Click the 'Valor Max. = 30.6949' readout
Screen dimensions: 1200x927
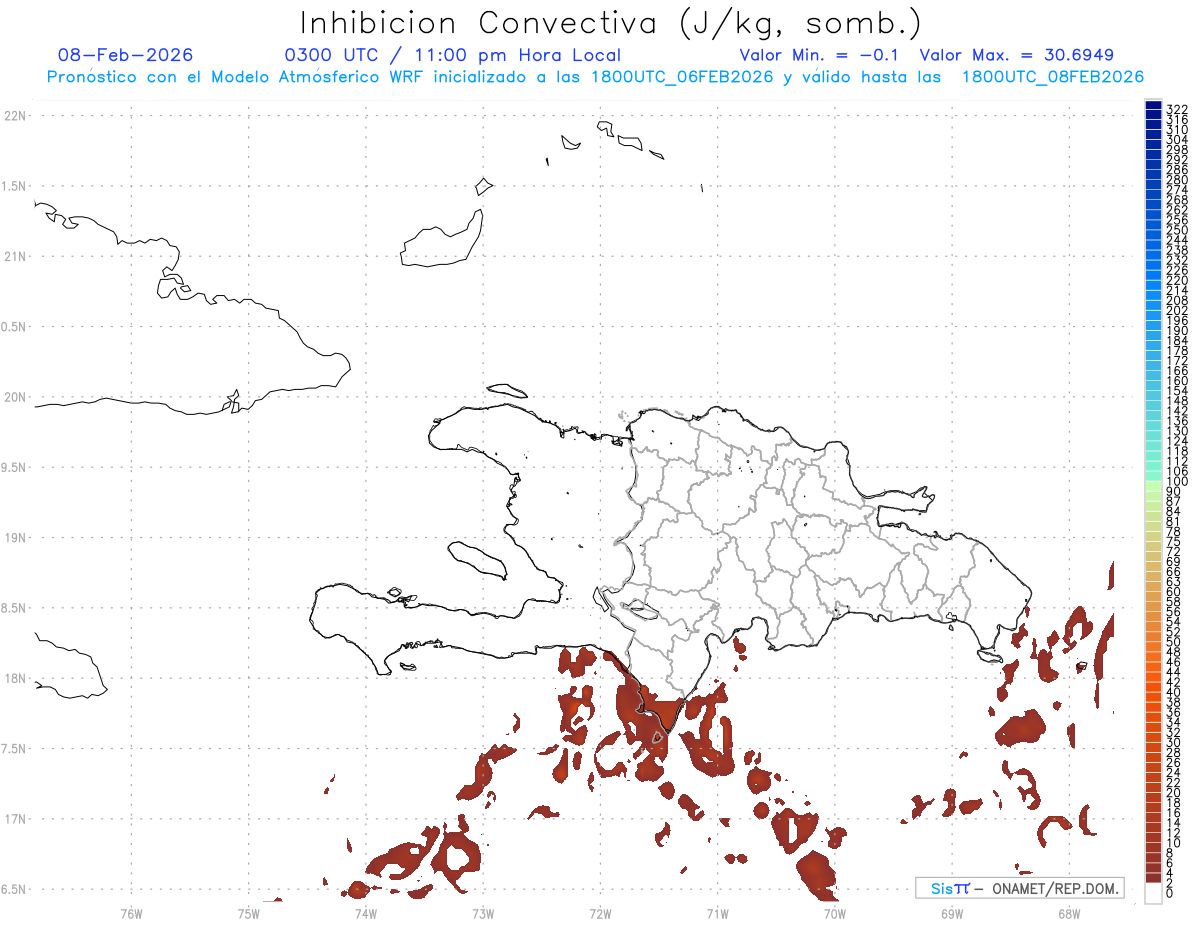pyautogui.click(x=1017, y=55)
